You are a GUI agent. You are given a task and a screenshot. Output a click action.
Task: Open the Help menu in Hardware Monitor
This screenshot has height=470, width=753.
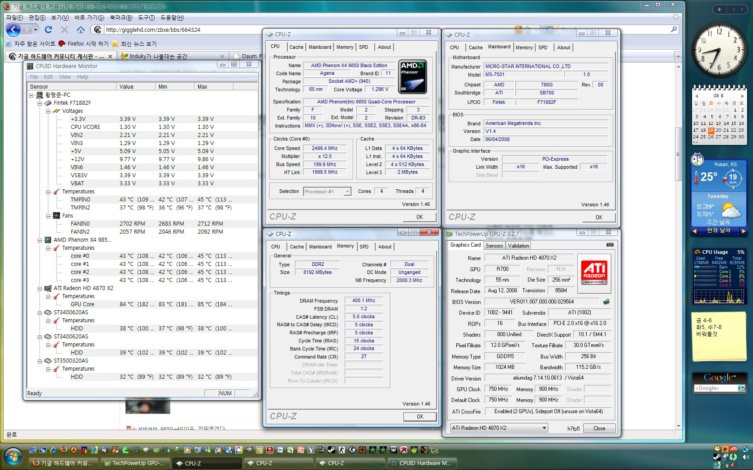coord(82,77)
